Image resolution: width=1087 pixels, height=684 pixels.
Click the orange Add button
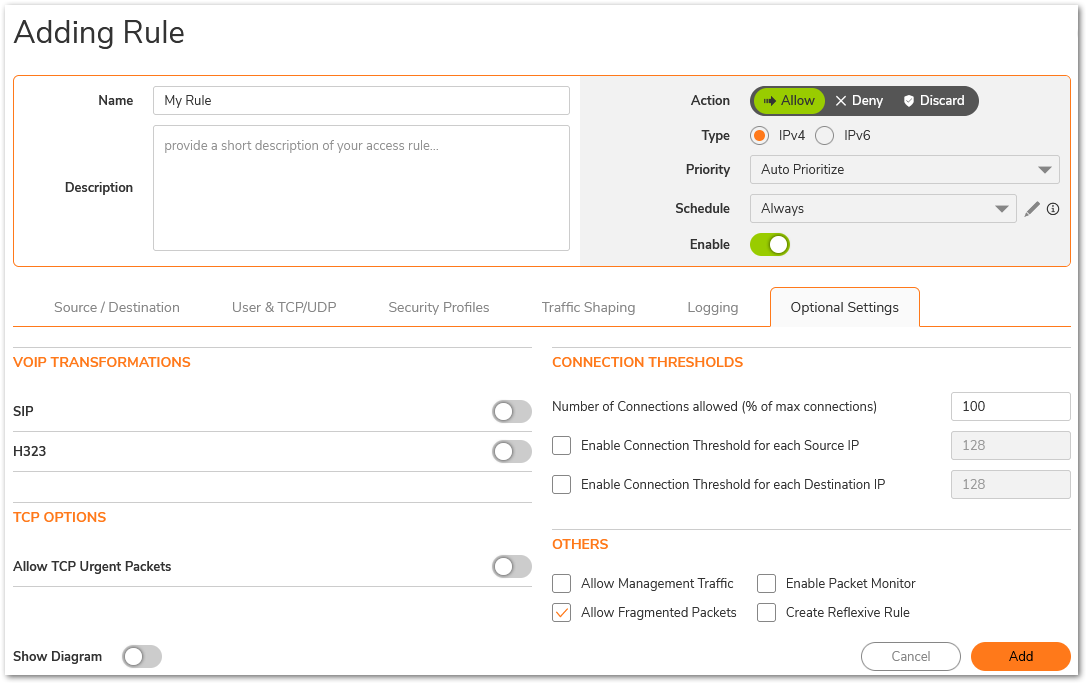click(1020, 656)
